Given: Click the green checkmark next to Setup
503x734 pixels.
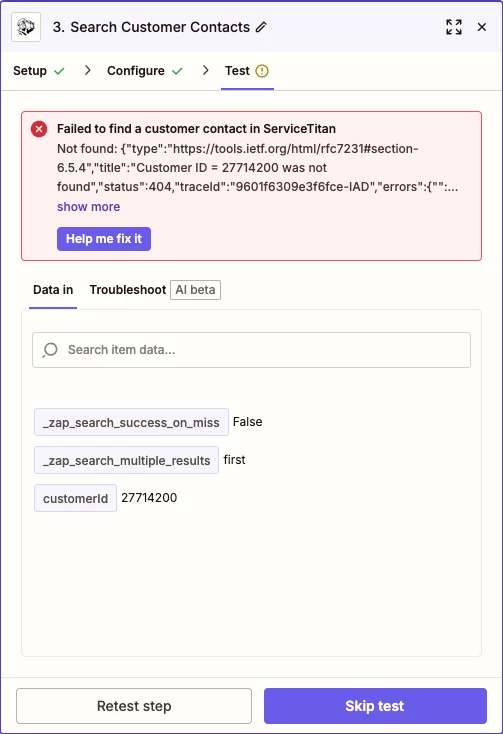Looking at the screenshot, I should [59, 71].
